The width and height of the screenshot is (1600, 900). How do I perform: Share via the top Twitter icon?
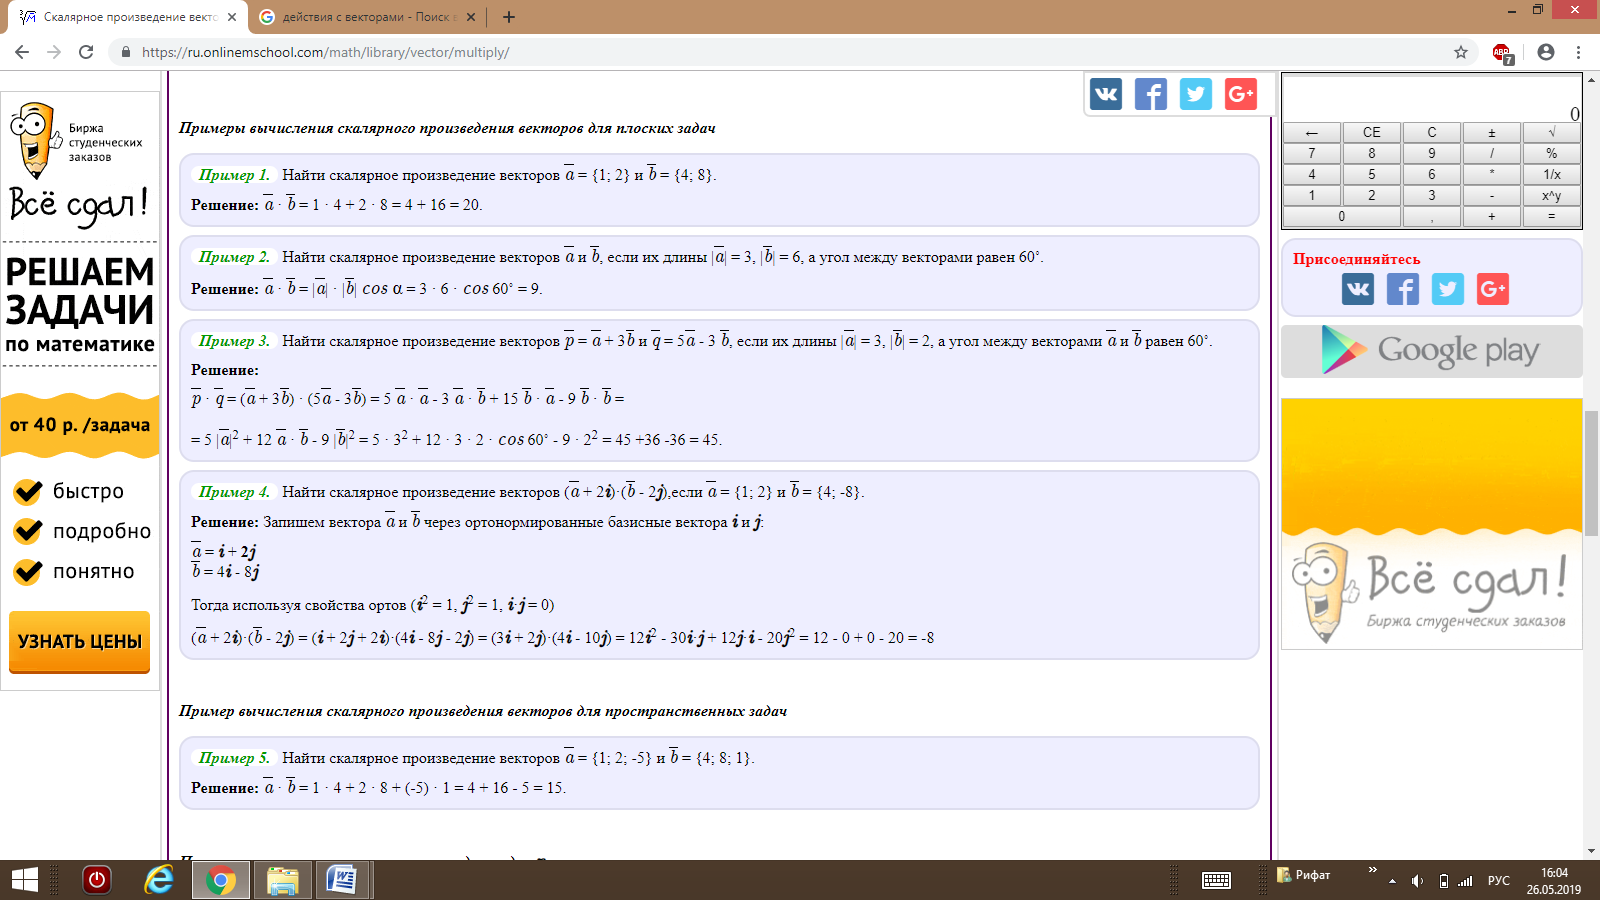pos(1195,94)
